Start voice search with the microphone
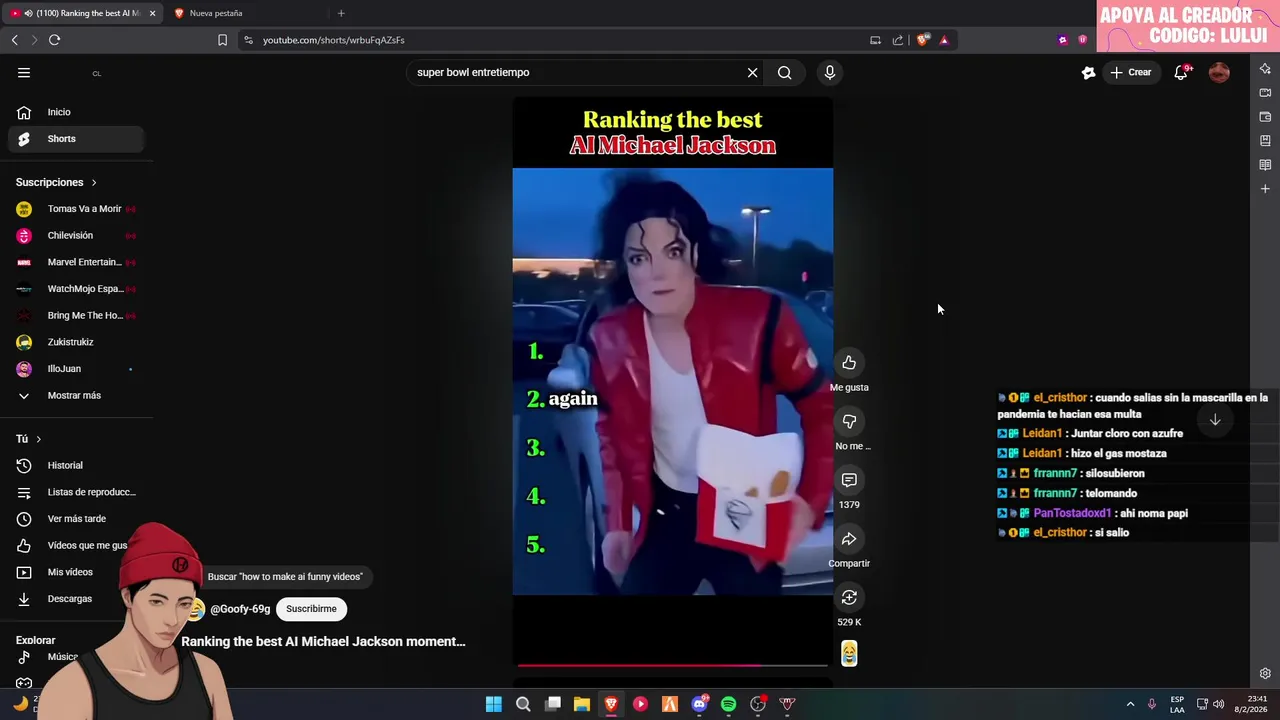1280x720 pixels. click(x=829, y=72)
